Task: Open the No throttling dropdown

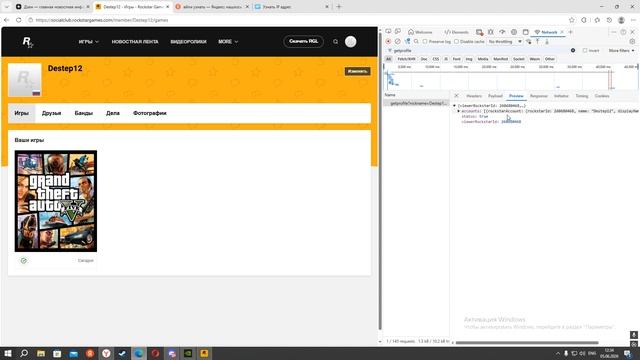Action: pyautogui.click(x=505, y=42)
